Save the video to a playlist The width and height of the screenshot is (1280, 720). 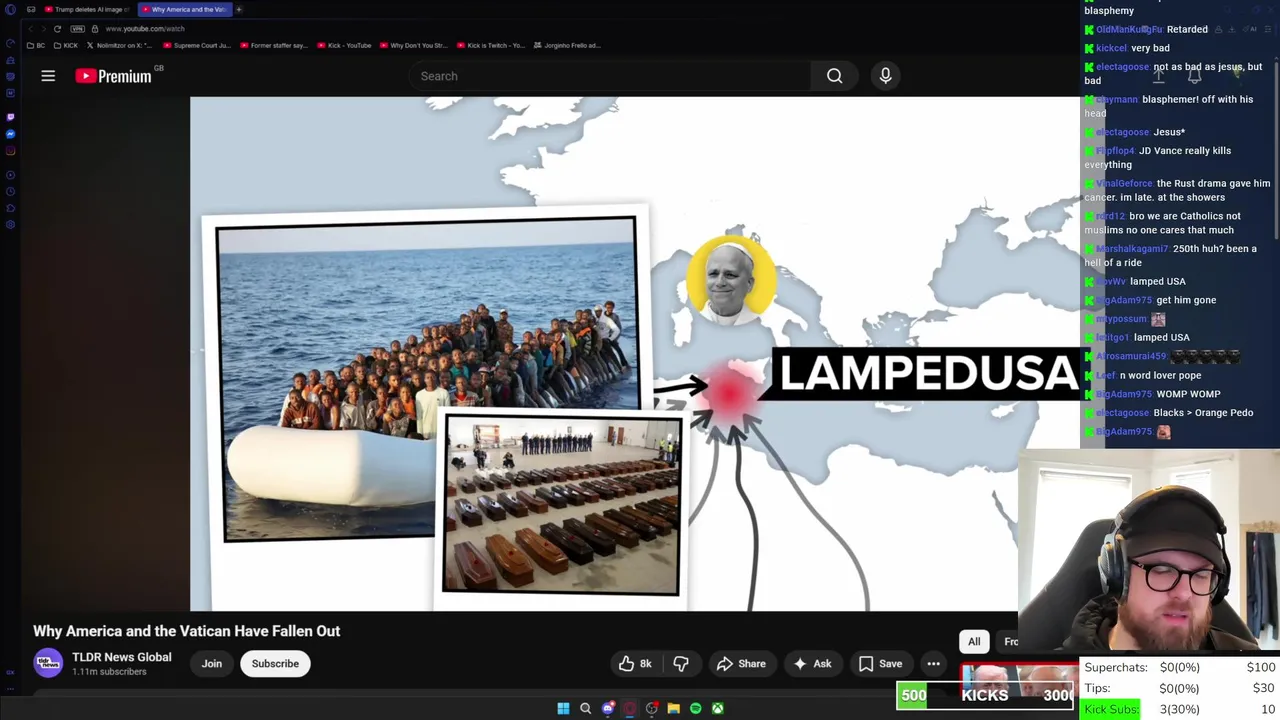click(x=880, y=664)
